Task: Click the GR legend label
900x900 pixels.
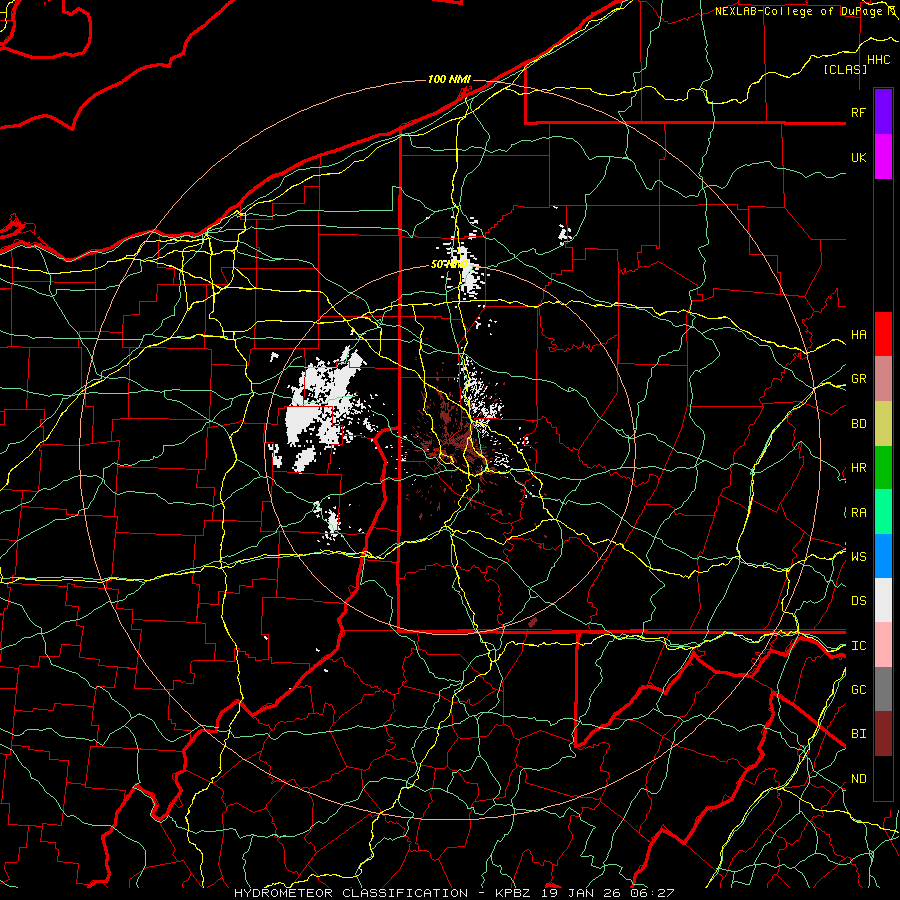Action: [x=858, y=379]
